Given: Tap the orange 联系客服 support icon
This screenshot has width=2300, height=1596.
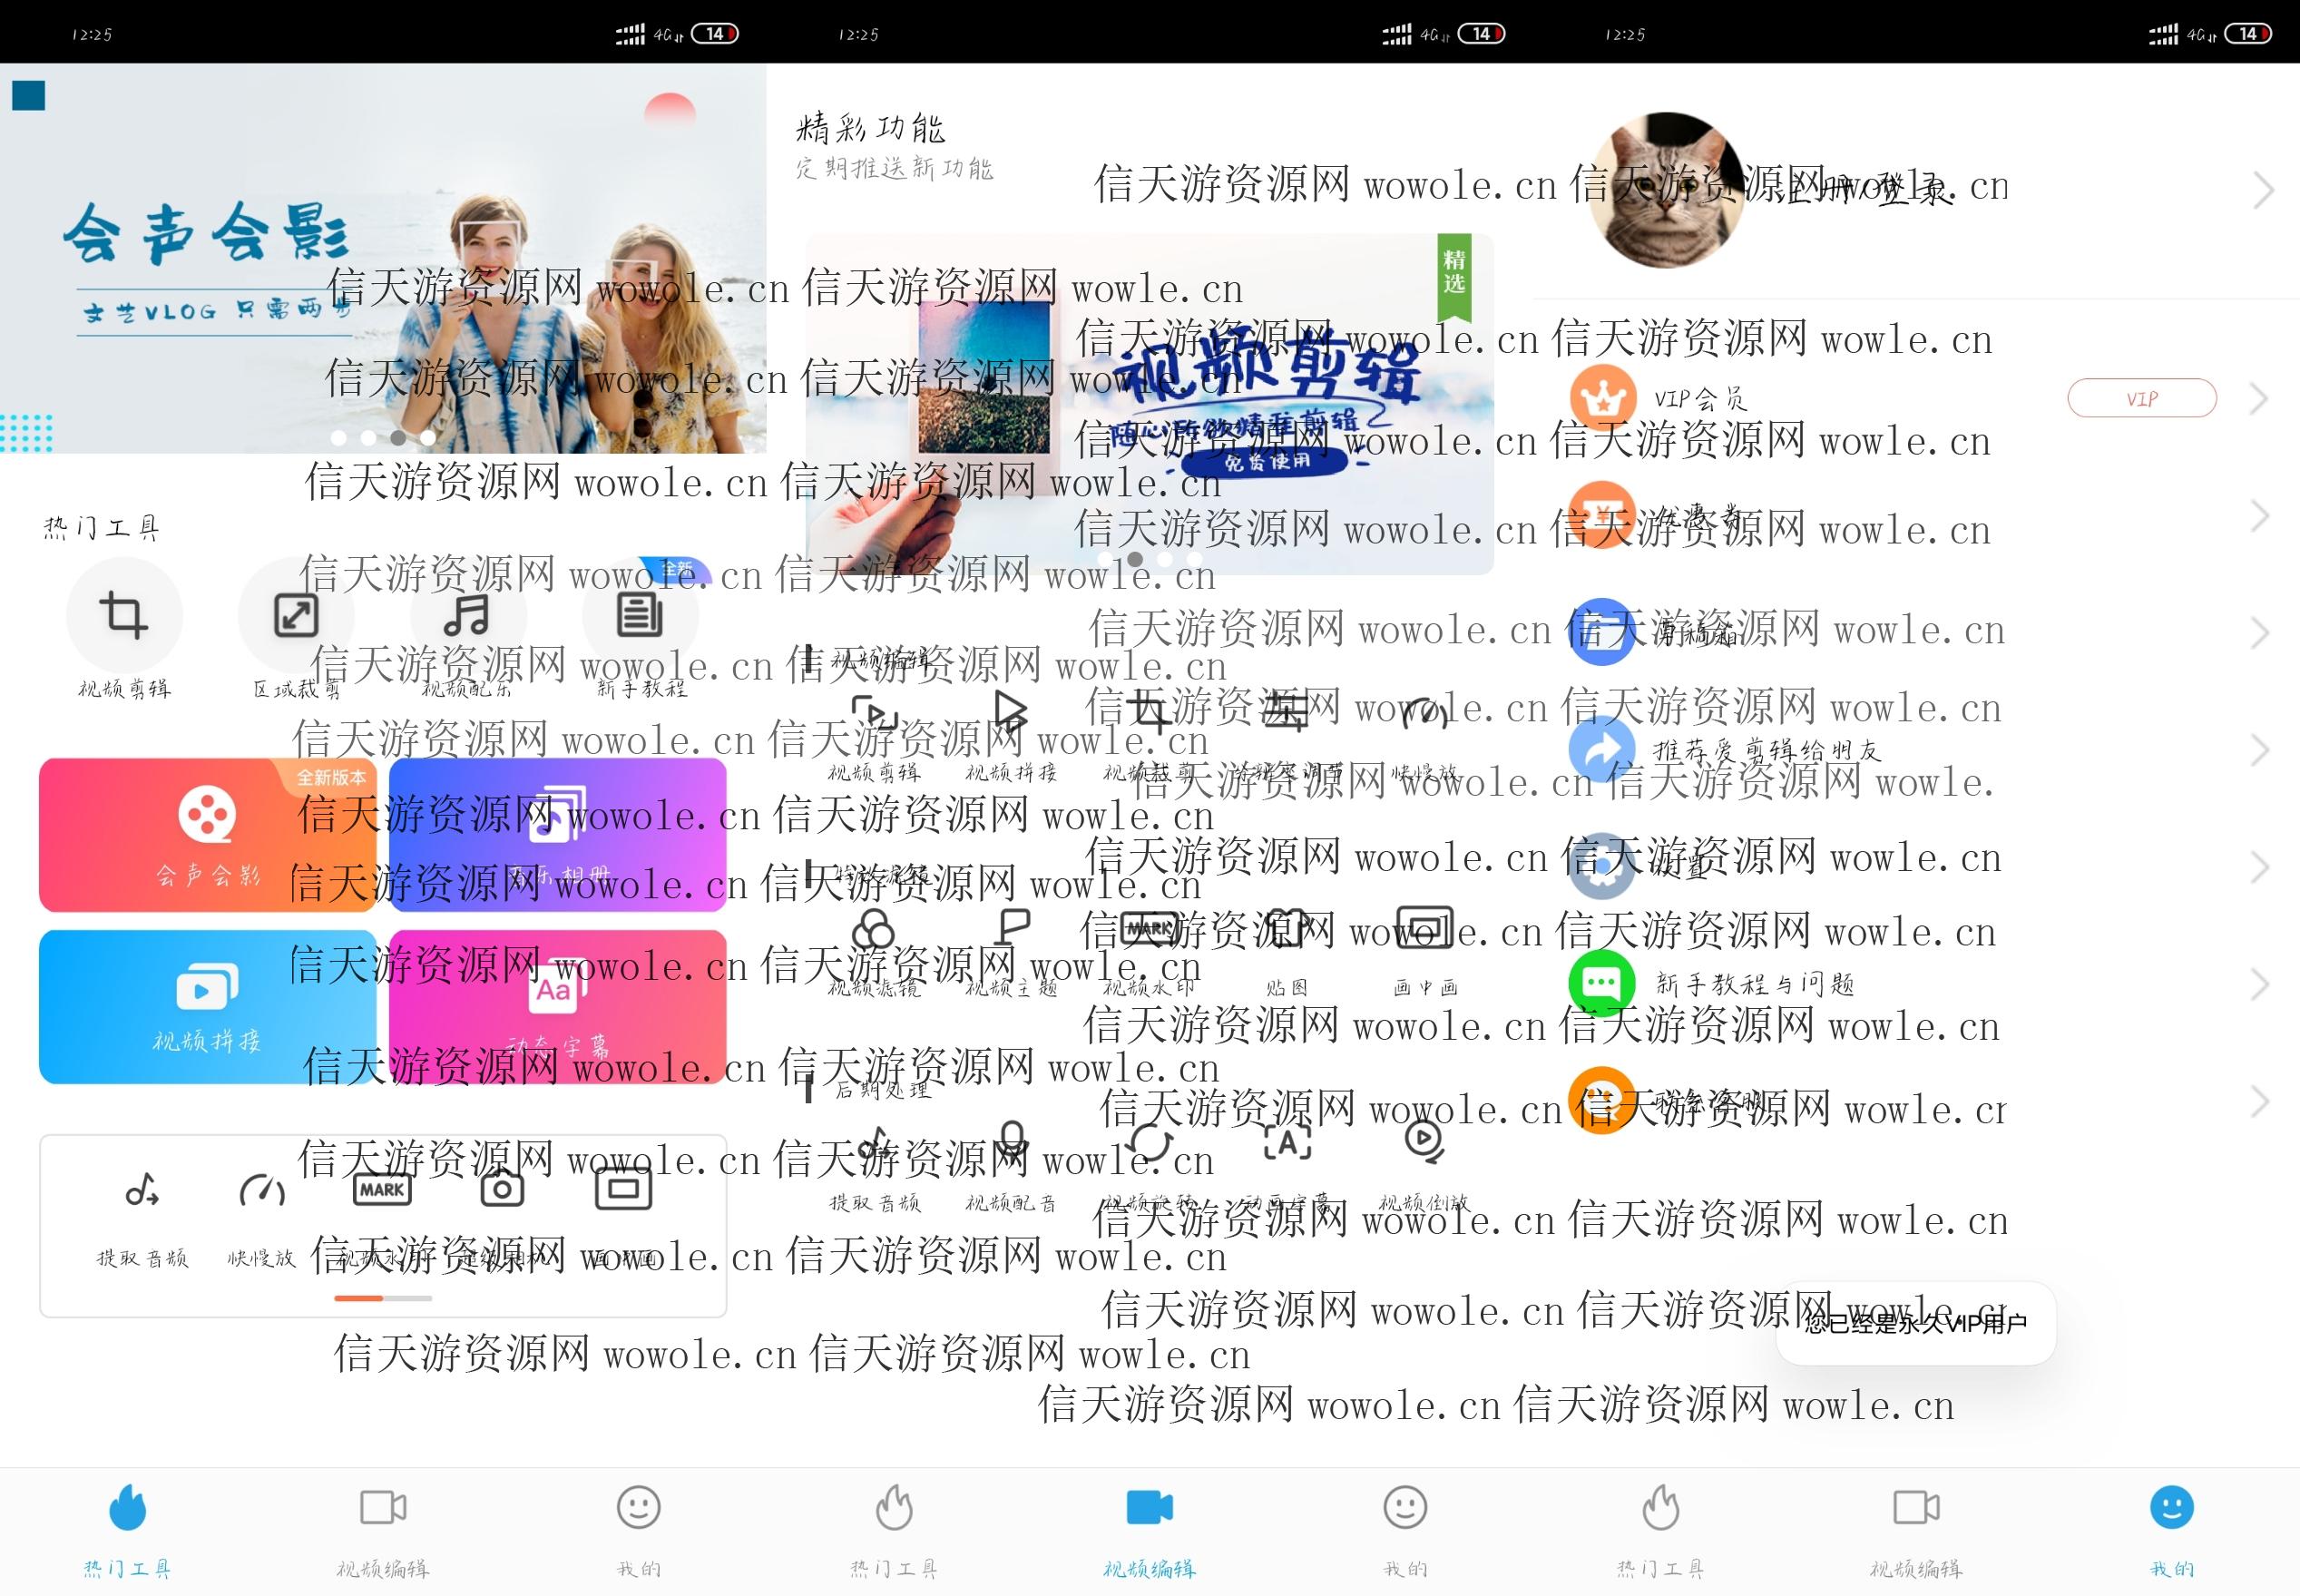Looking at the screenshot, I should pos(1602,1101).
